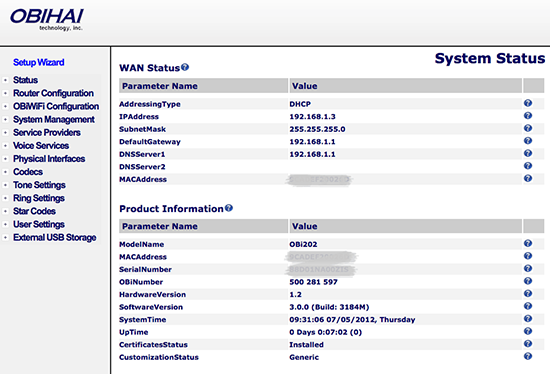Open help for SoftwareVersion row

pyautogui.click(x=528, y=306)
